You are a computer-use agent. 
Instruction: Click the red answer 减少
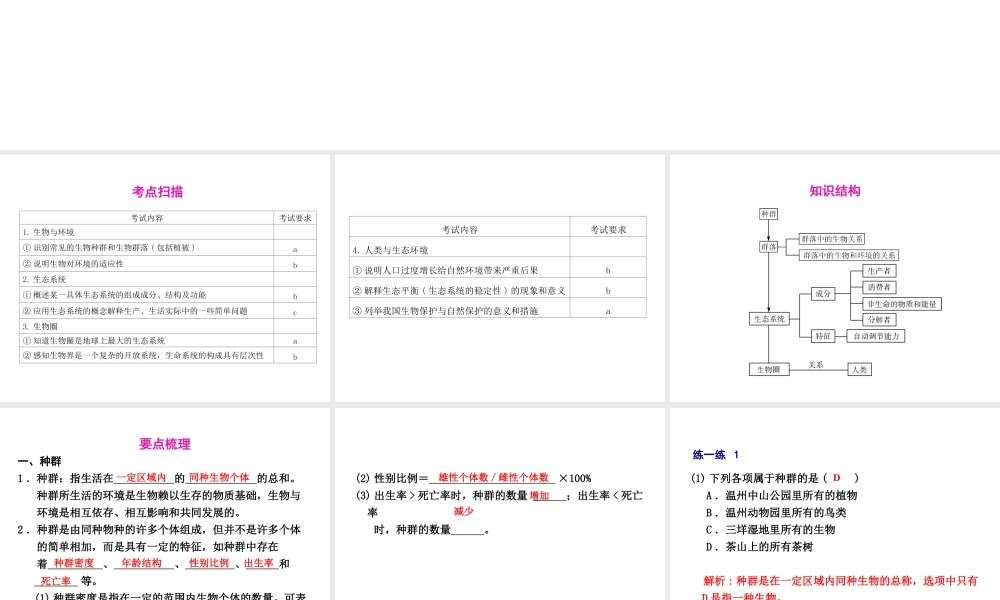click(464, 511)
